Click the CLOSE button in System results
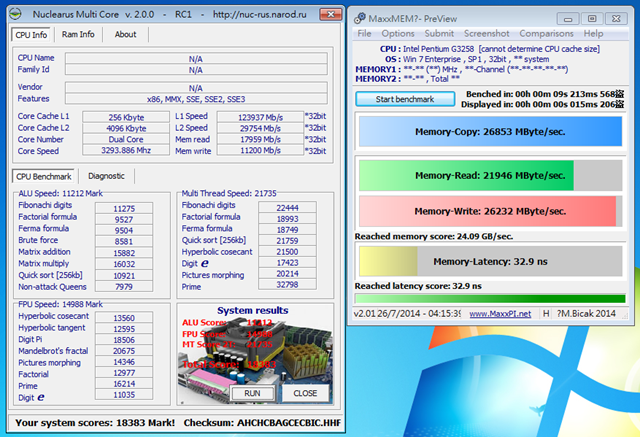Screen dimensions: 640x437 [x=305, y=393]
